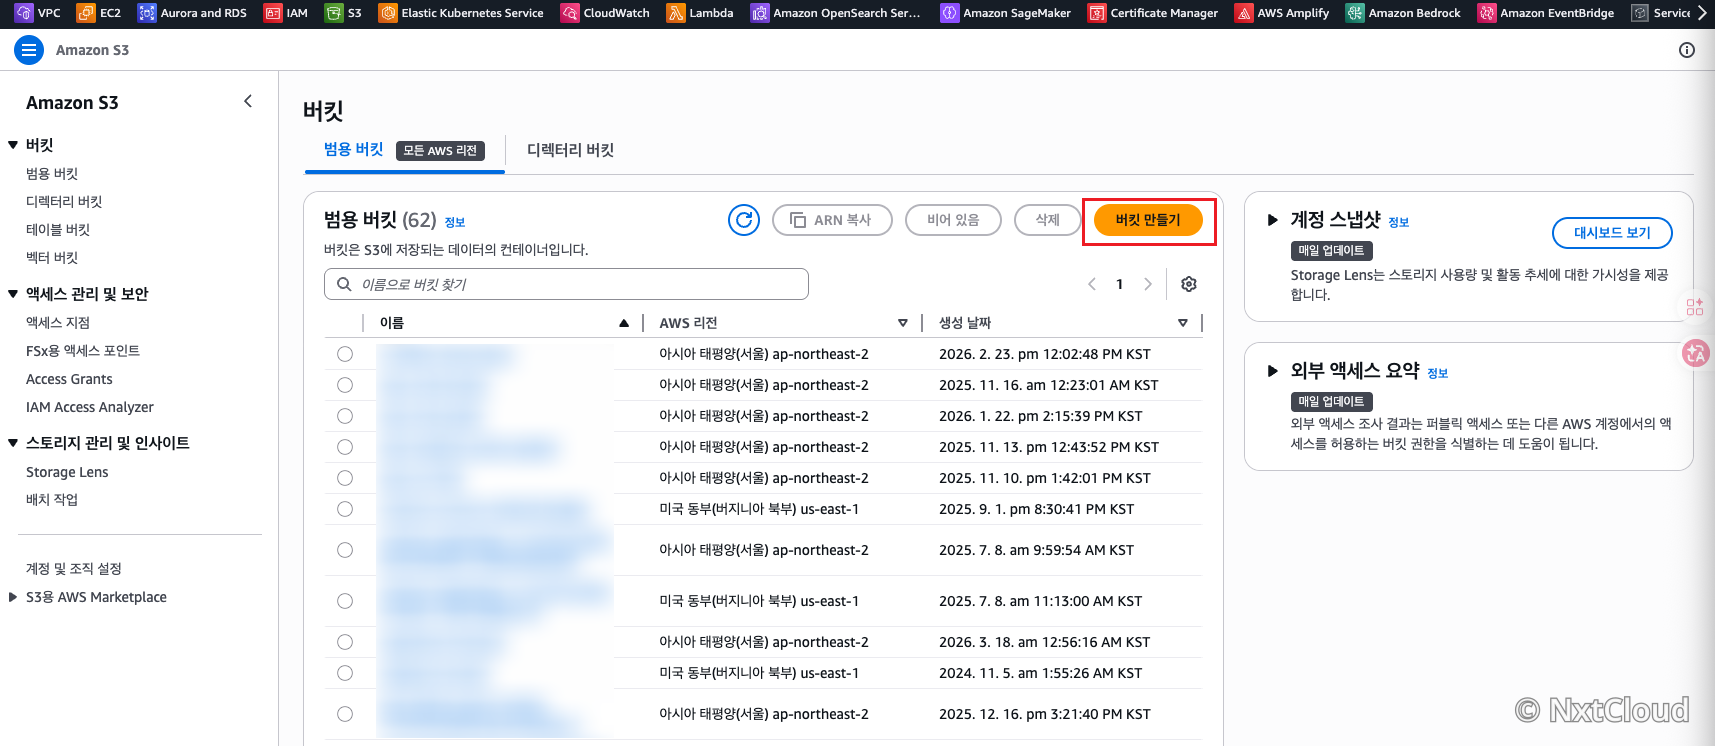1715x746 pixels.
Task: Switch to the 디렉터리 버킷 tab
Action: tap(570, 150)
